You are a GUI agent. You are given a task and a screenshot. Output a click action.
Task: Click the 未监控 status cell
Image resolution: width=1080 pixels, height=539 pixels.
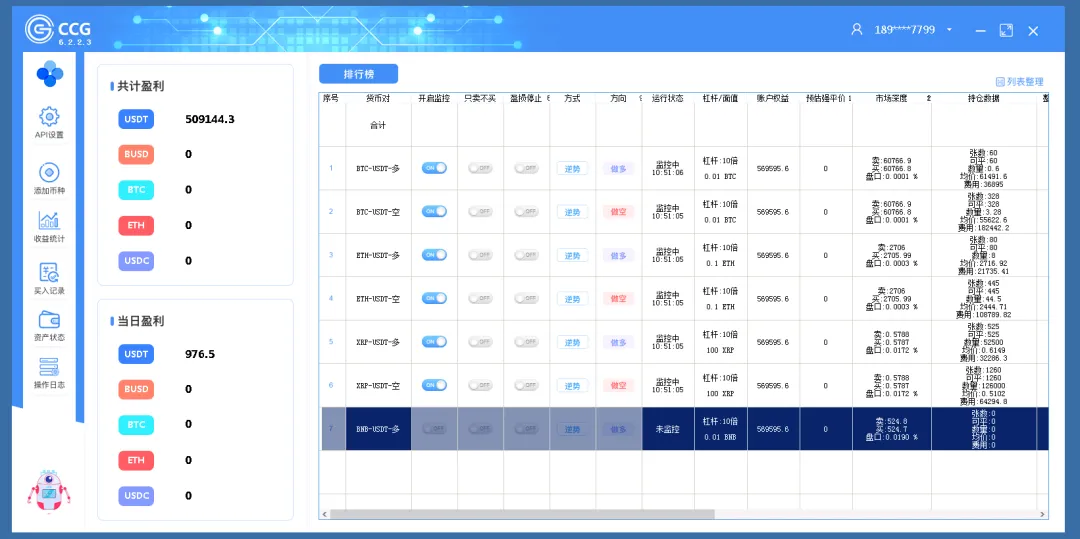click(667, 429)
